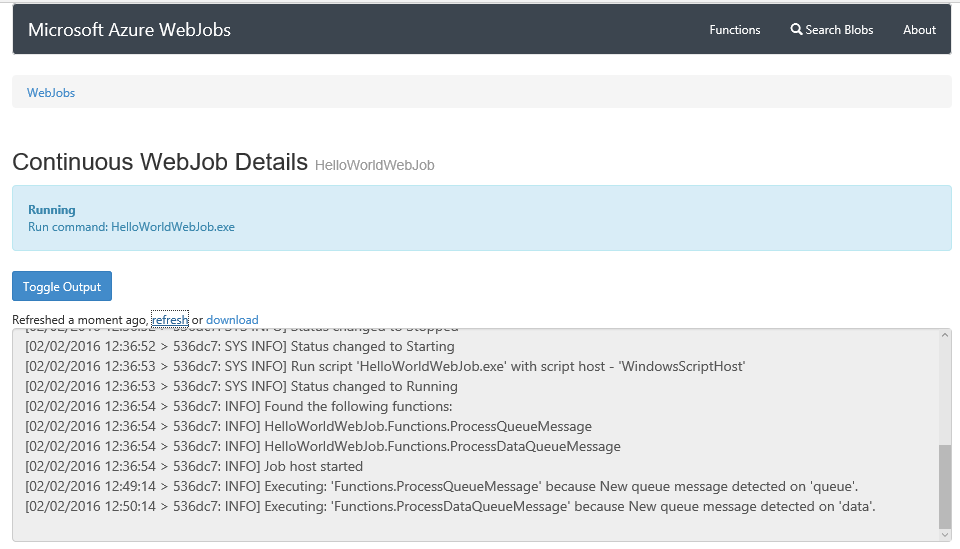Click the log line detecting message on 'queue'
960x549 pixels.
point(441,486)
